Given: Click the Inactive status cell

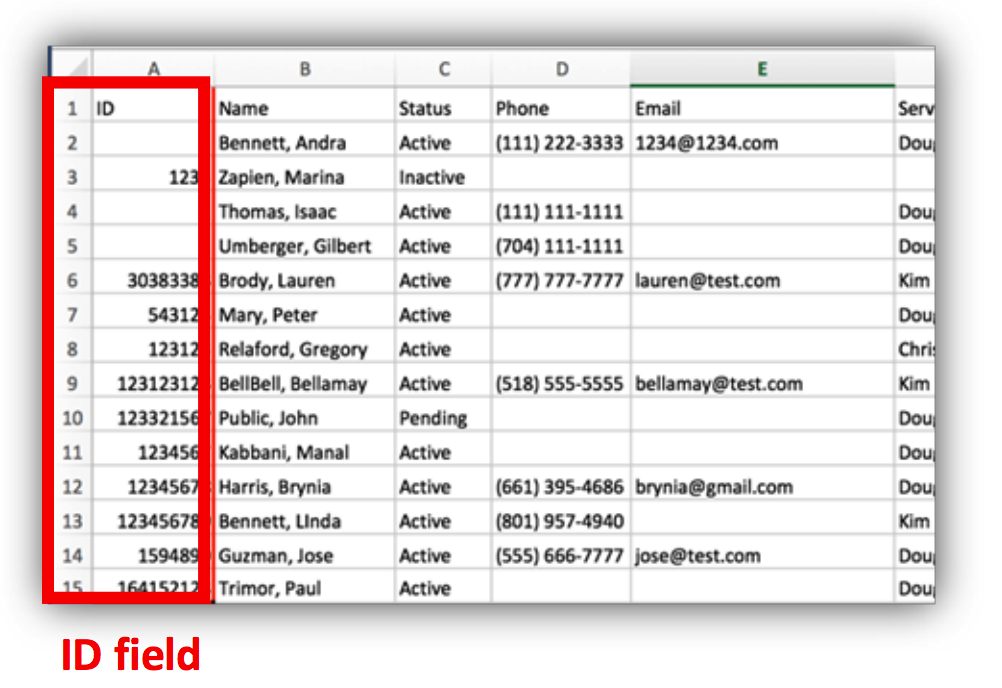Looking at the screenshot, I should click(x=443, y=177).
